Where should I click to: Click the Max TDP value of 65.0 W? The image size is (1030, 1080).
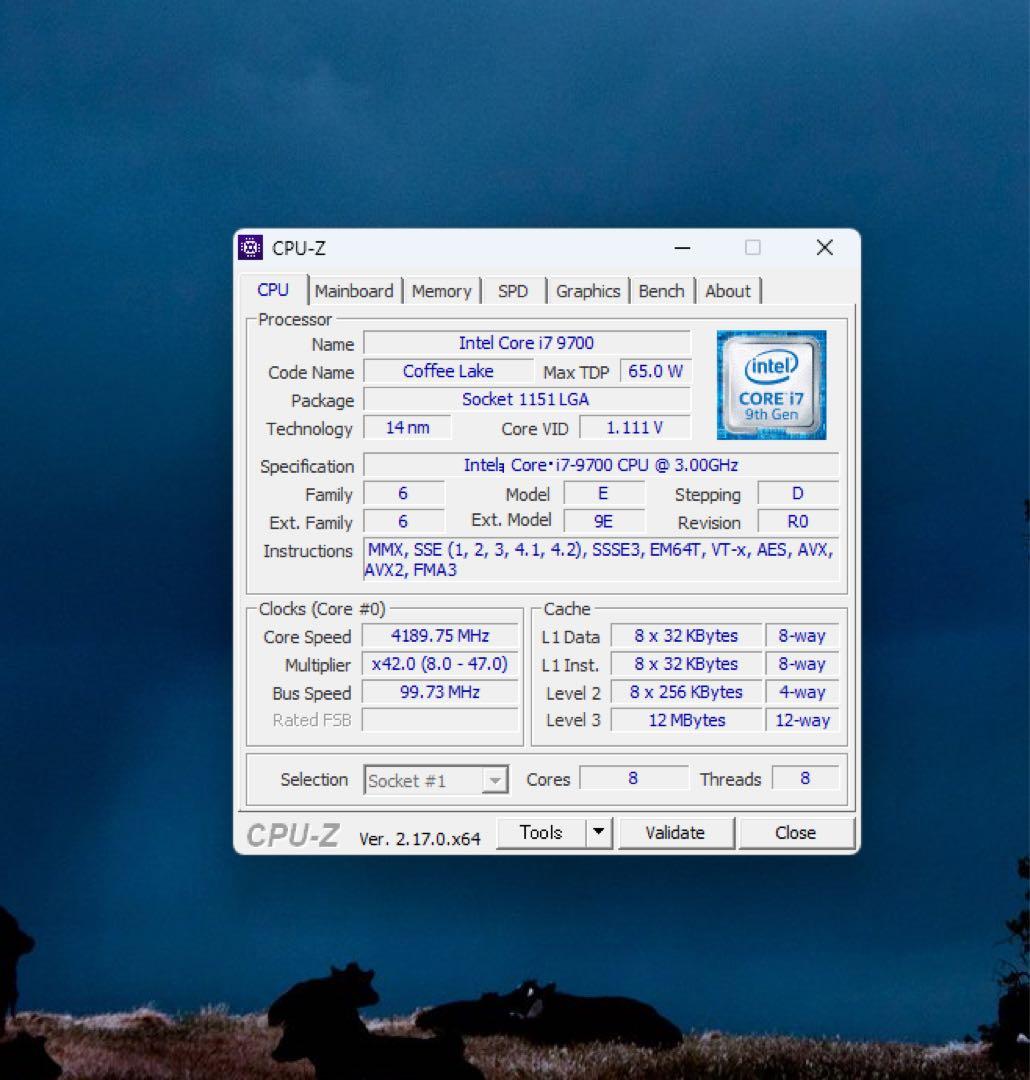(x=655, y=371)
